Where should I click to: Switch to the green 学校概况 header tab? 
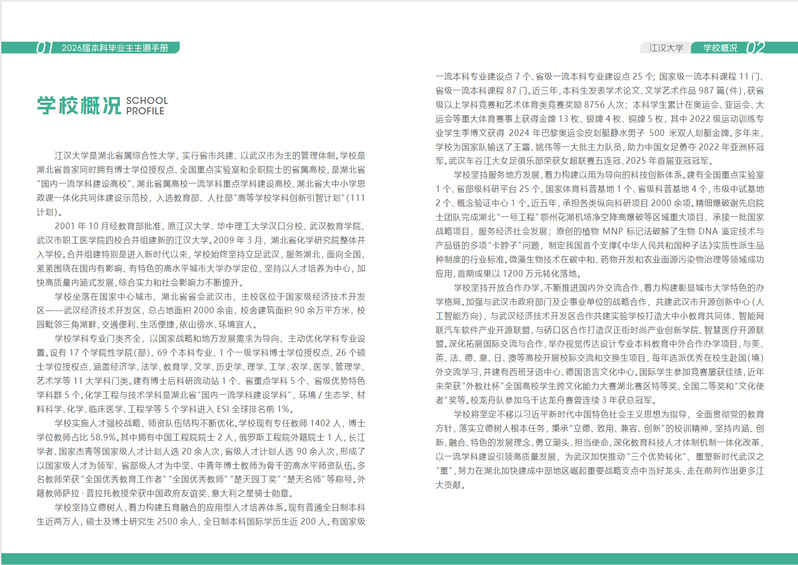[719, 47]
